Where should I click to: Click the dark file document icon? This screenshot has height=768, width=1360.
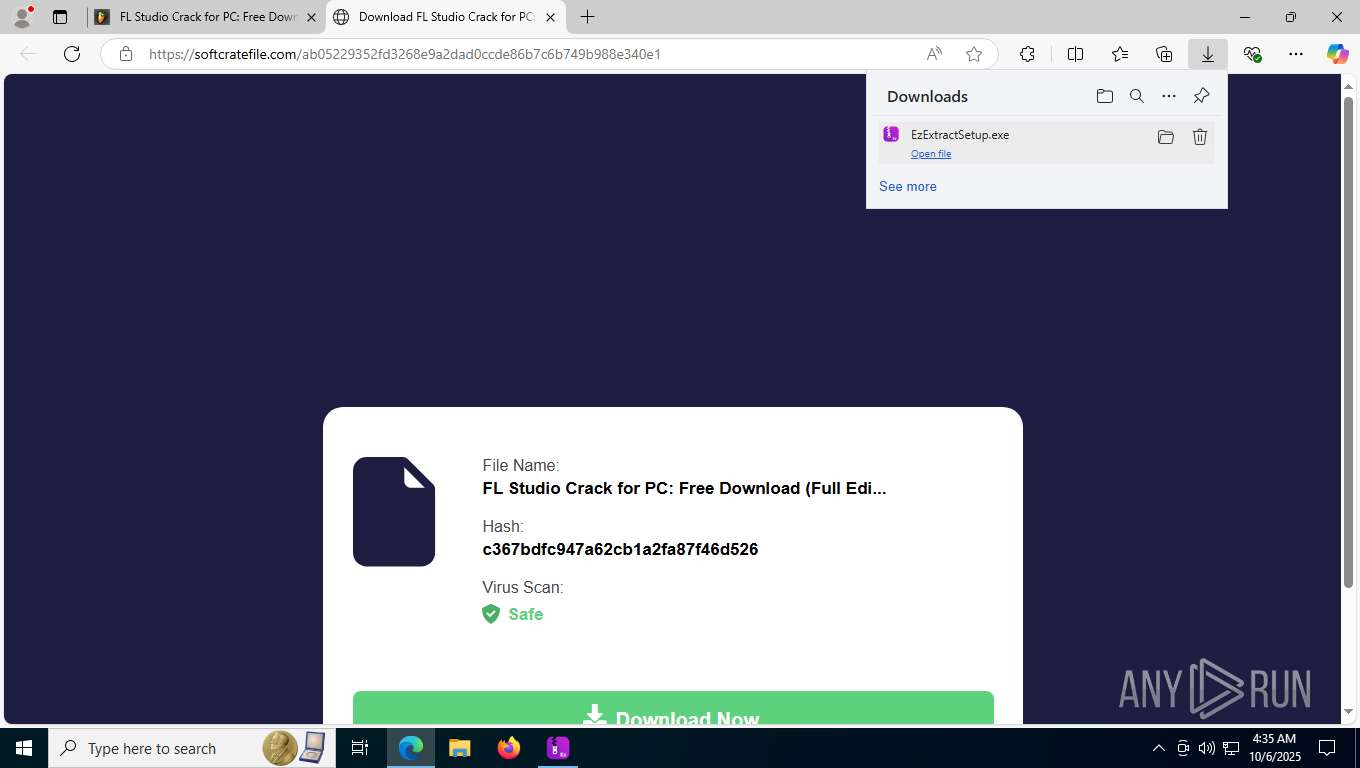tap(394, 511)
